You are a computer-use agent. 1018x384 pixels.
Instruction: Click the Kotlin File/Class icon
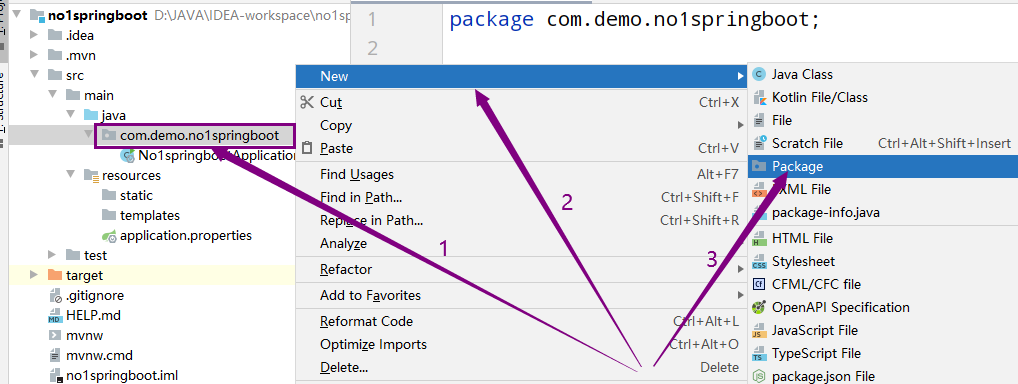click(758, 97)
